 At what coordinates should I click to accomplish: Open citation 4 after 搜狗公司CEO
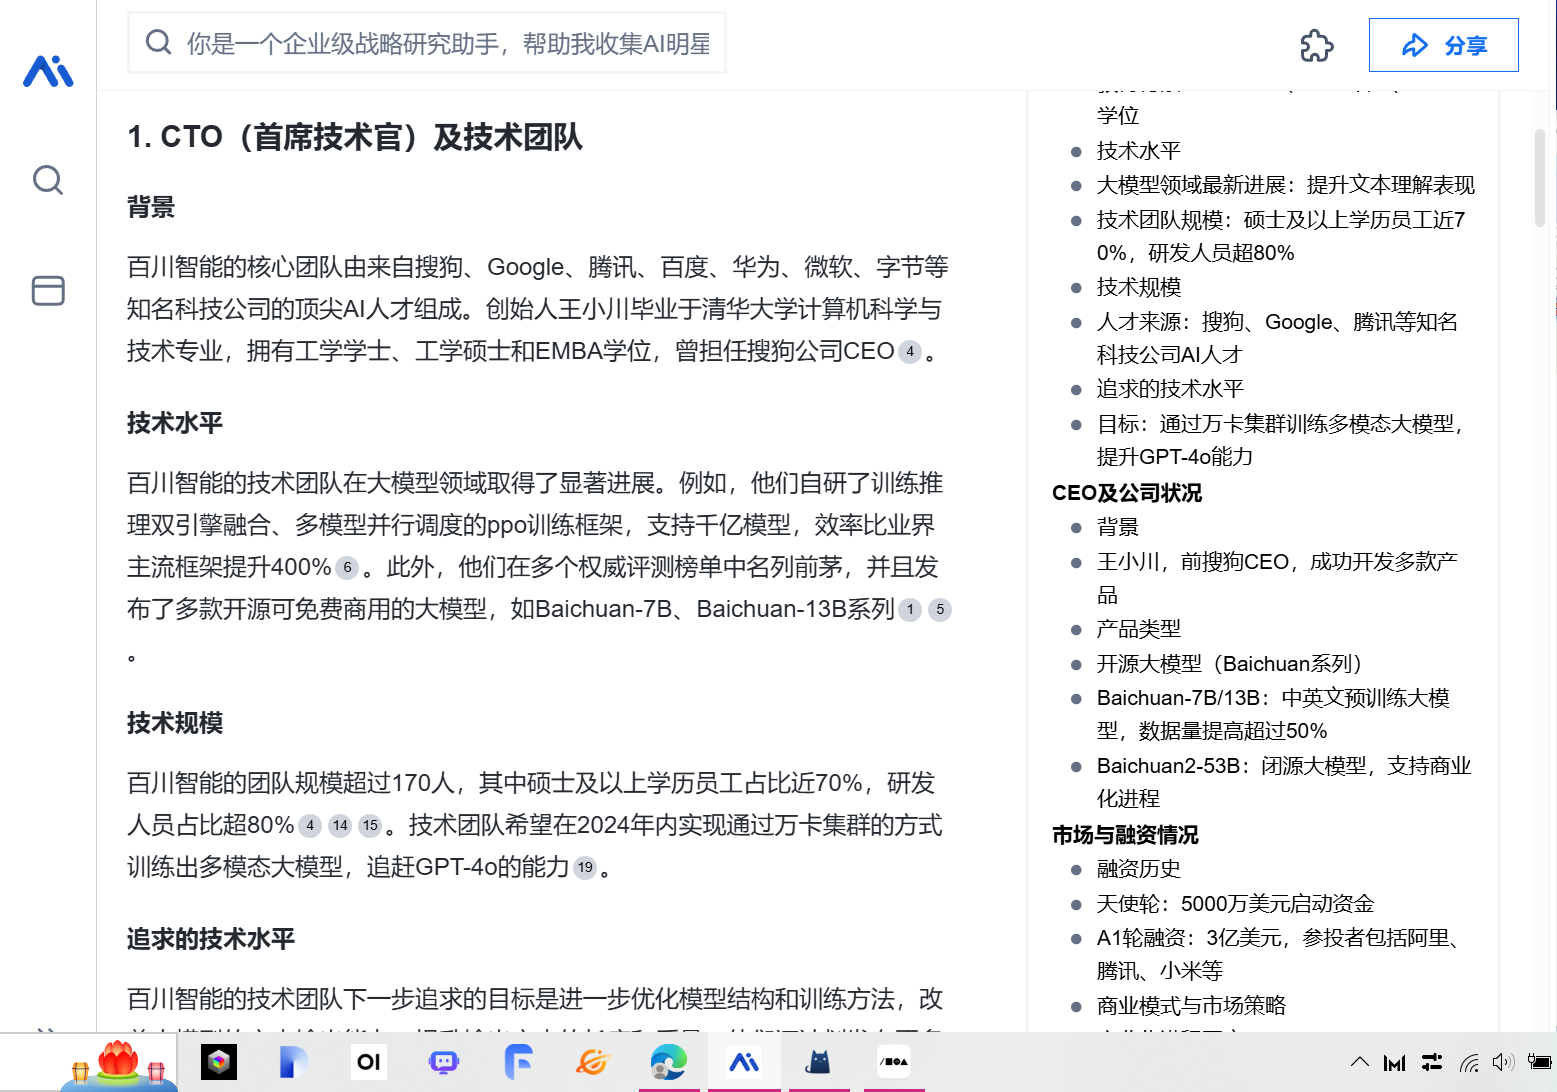909,352
